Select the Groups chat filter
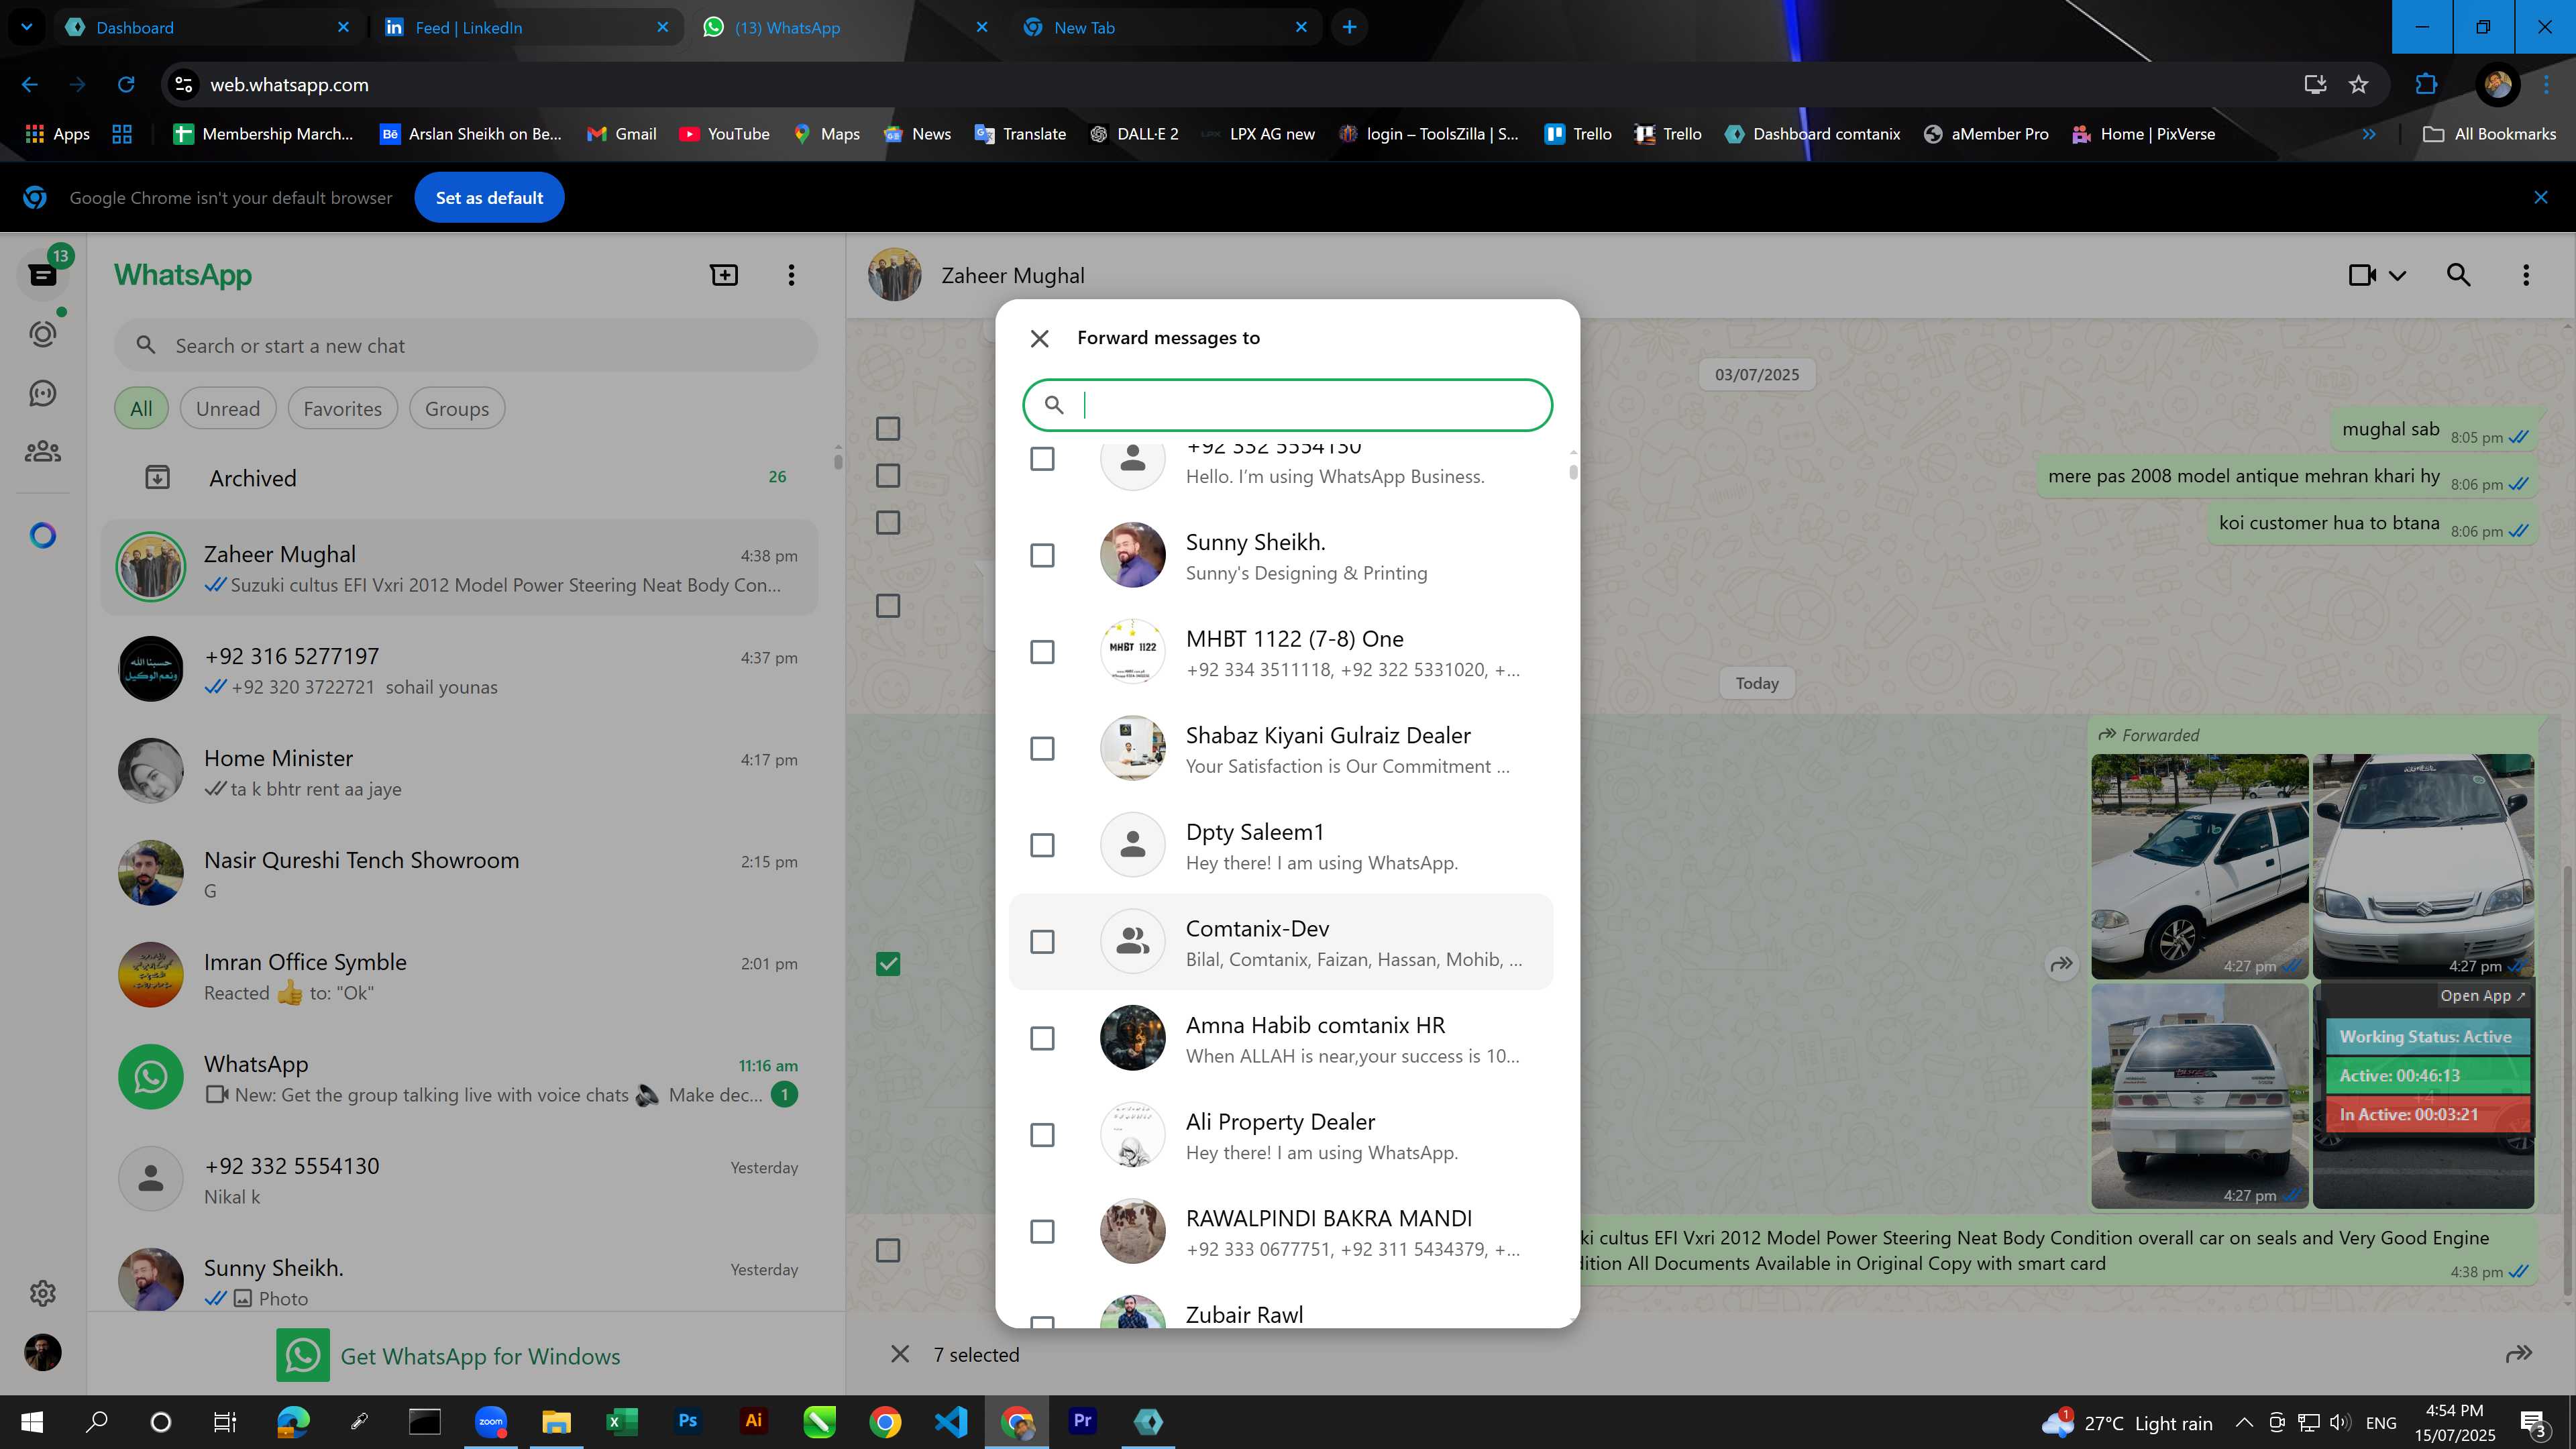Image resolution: width=2576 pixels, height=1449 pixels. pyautogui.click(x=456, y=409)
